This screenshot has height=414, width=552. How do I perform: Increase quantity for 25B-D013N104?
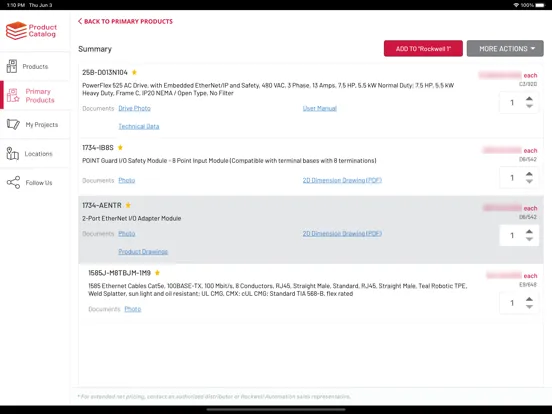(529, 99)
